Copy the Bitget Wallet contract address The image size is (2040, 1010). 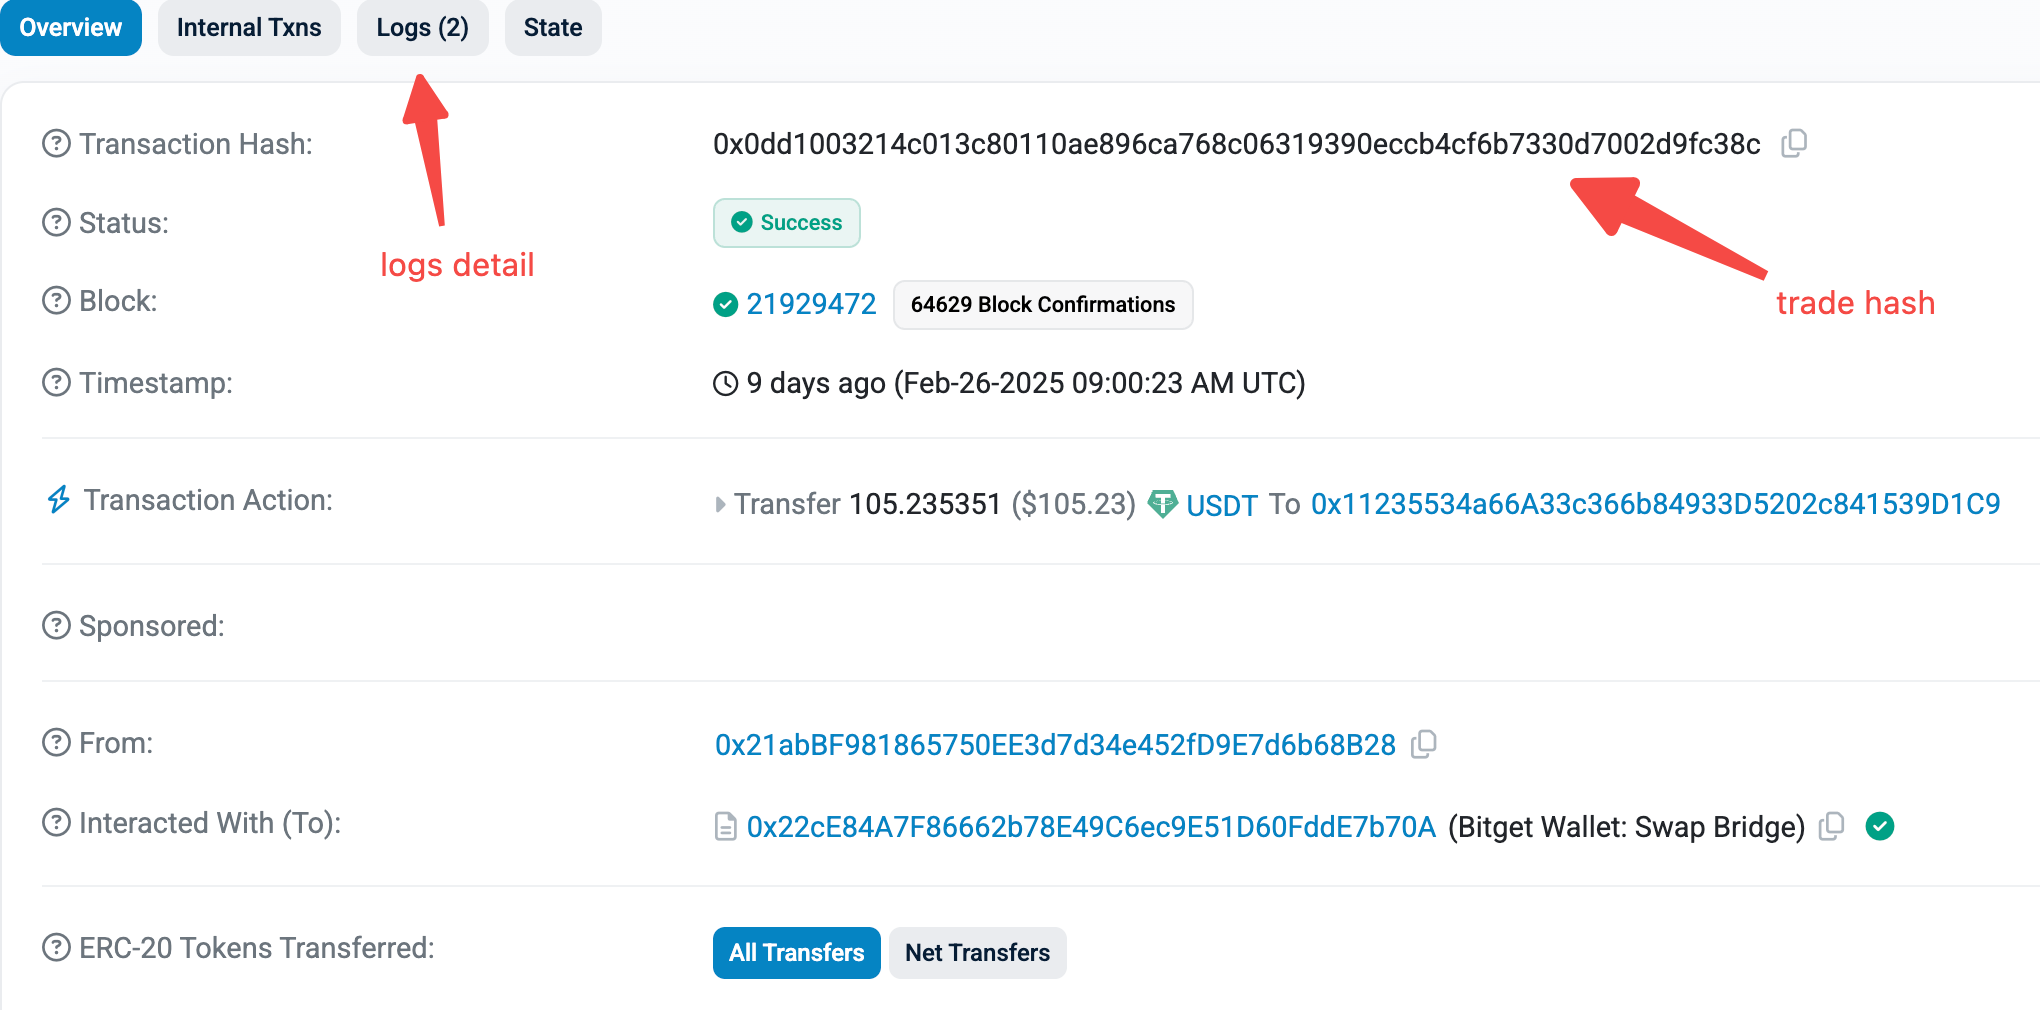(1831, 826)
